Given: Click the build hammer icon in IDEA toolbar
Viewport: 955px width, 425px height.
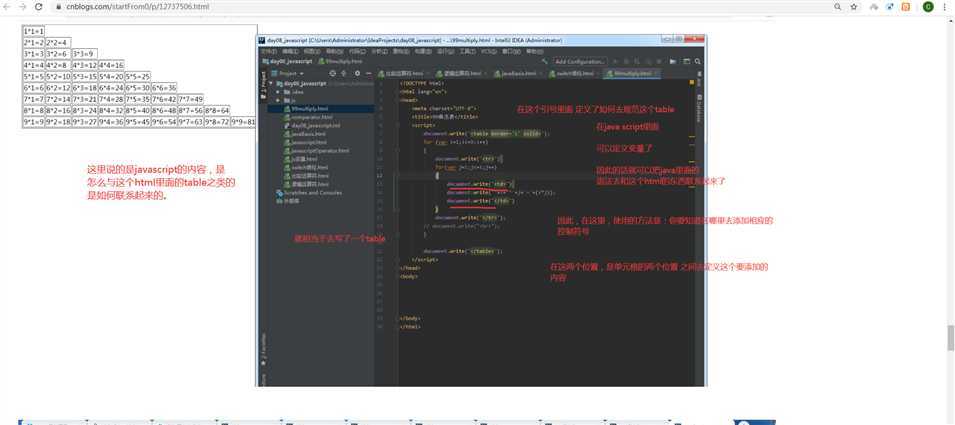Looking at the screenshot, I should (x=546, y=61).
